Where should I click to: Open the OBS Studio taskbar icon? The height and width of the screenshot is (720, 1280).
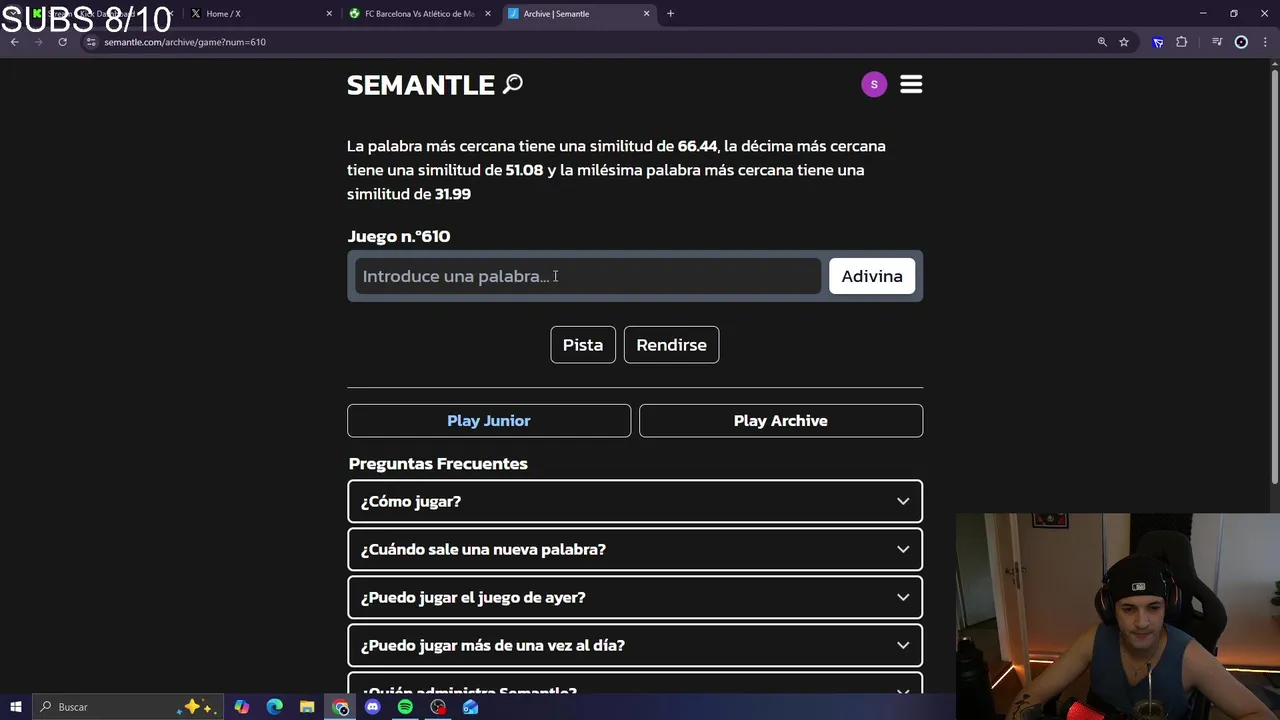(x=438, y=707)
